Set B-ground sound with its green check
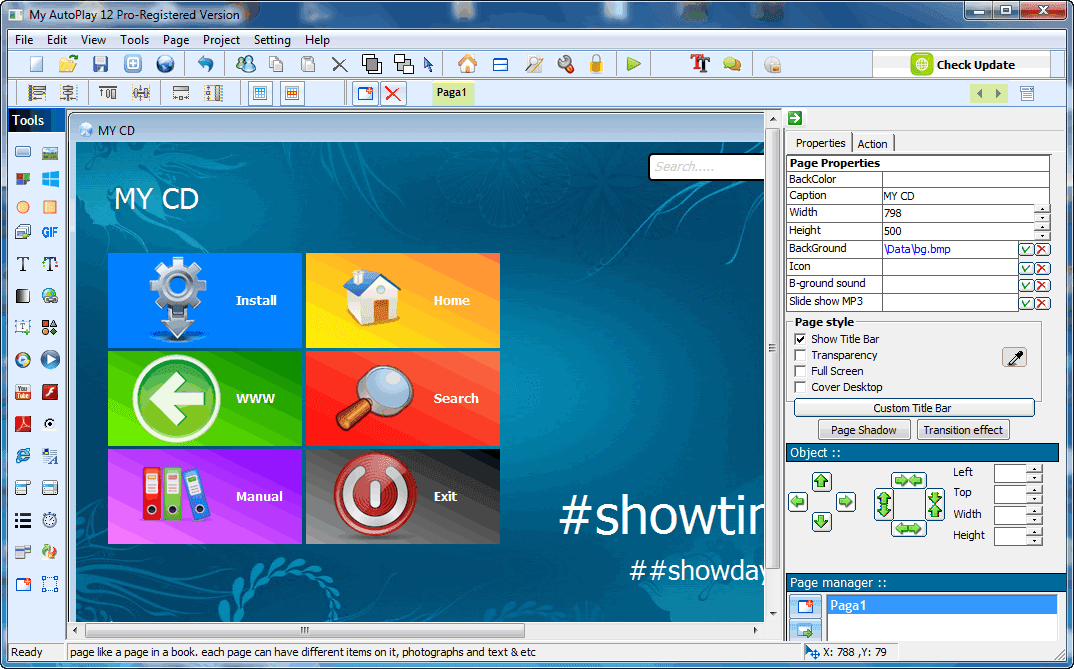Image resolution: width=1074 pixels, height=669 pixels. point(1025,285)
